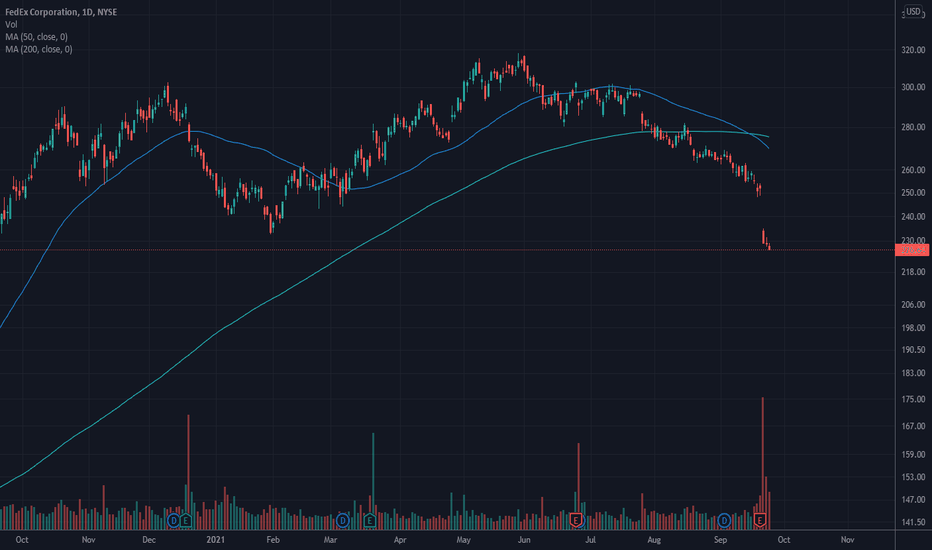Click the tallest red volume bar in September

(763, 463)
